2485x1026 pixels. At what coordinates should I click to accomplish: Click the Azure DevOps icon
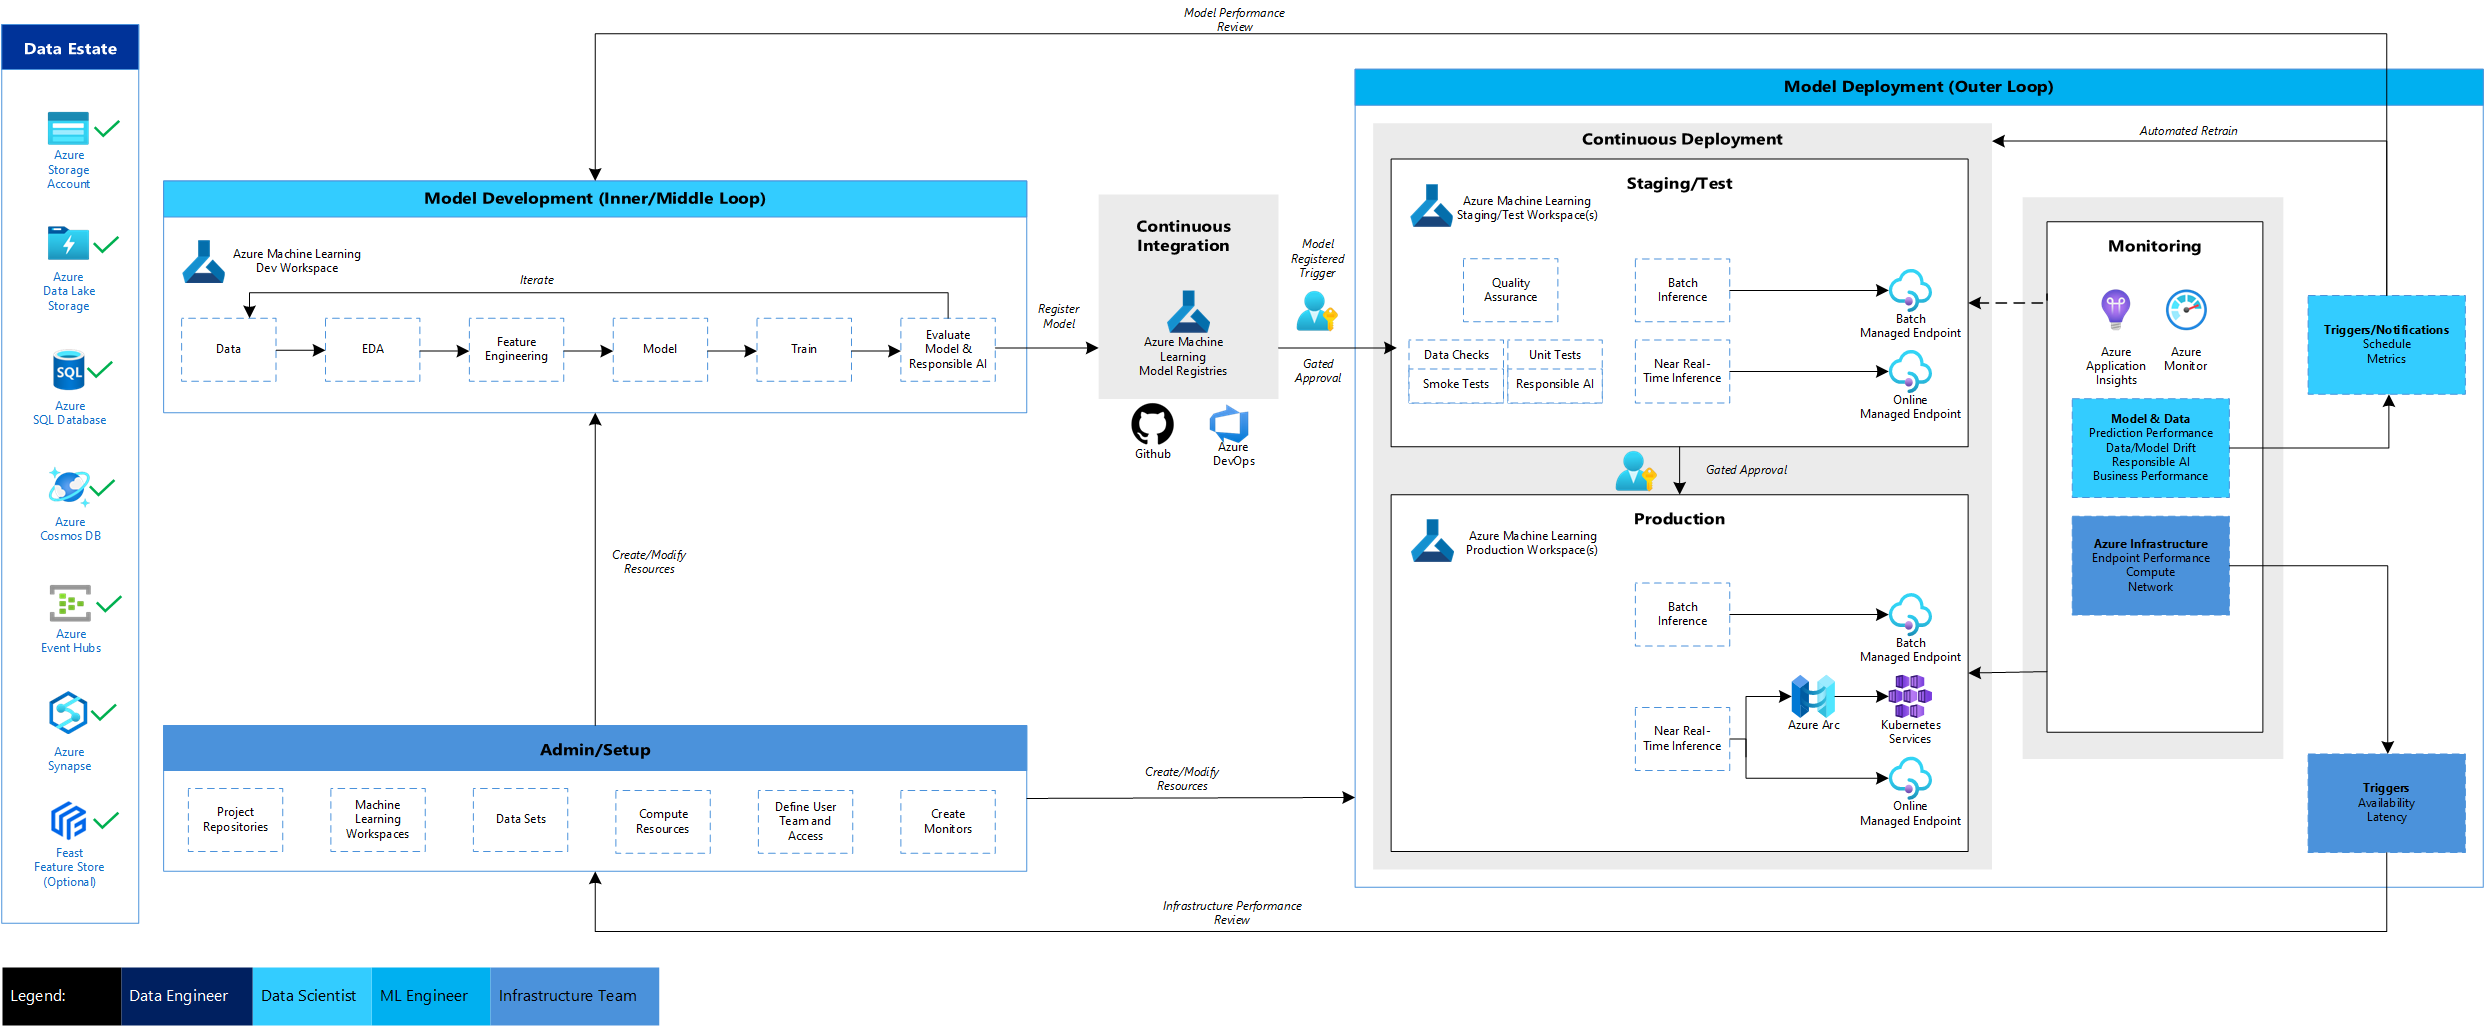[x=1229, y=424]
